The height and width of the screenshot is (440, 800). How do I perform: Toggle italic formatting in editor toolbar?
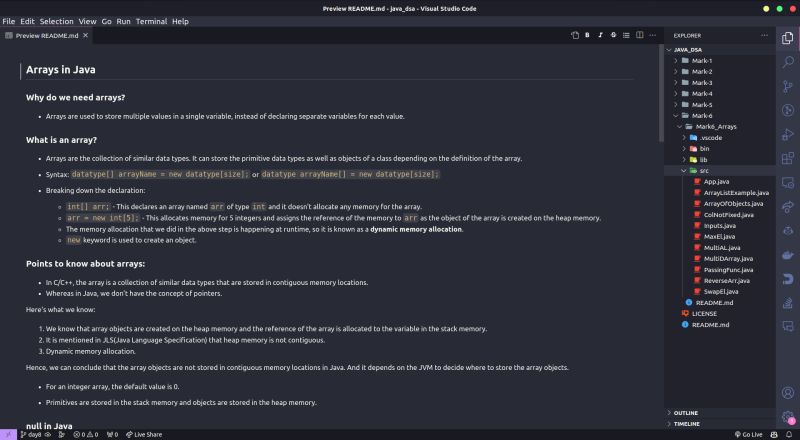point(600,35)
